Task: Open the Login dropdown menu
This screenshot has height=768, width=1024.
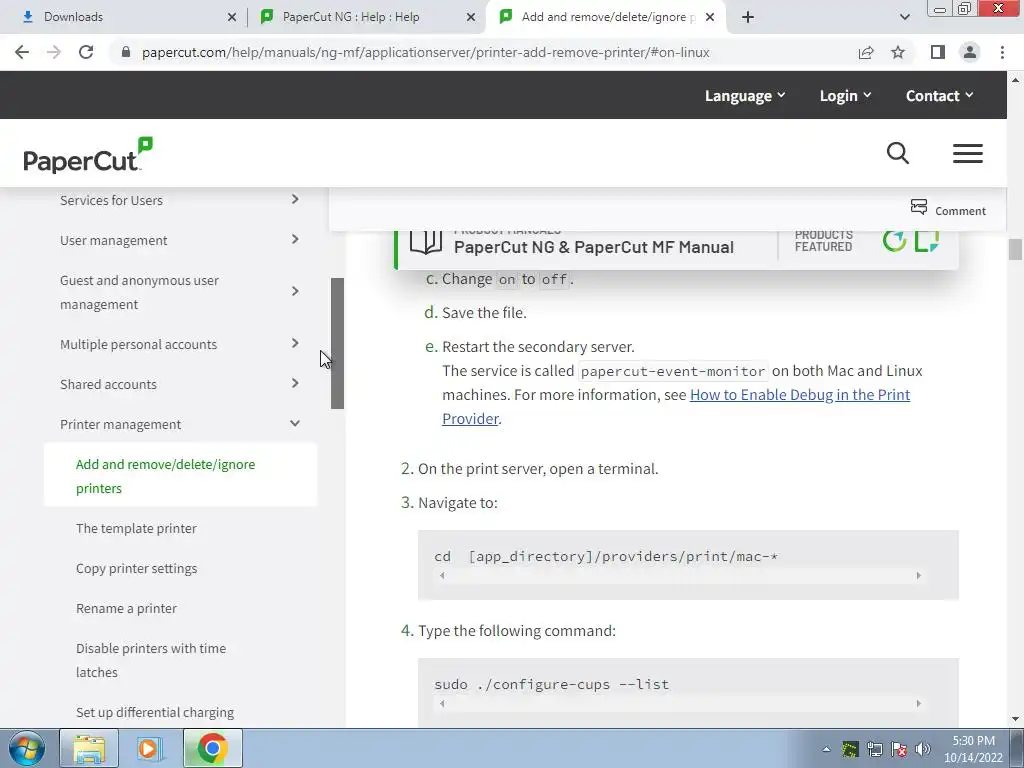Action: point(845,95)
